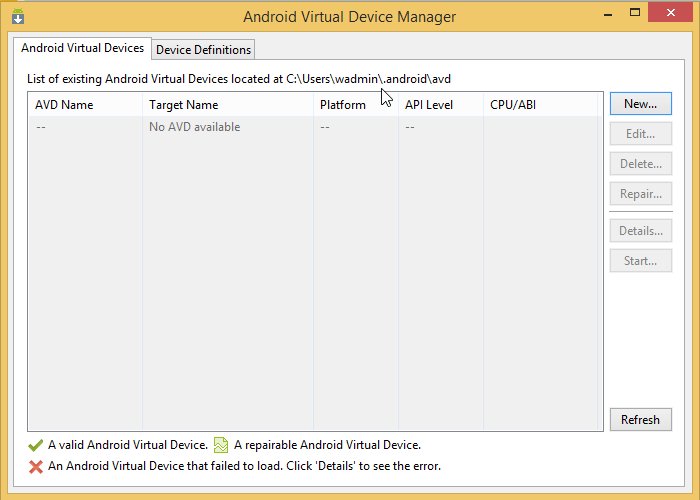Click the green checkmark valid AVD legend icon

tap(36, 445)
